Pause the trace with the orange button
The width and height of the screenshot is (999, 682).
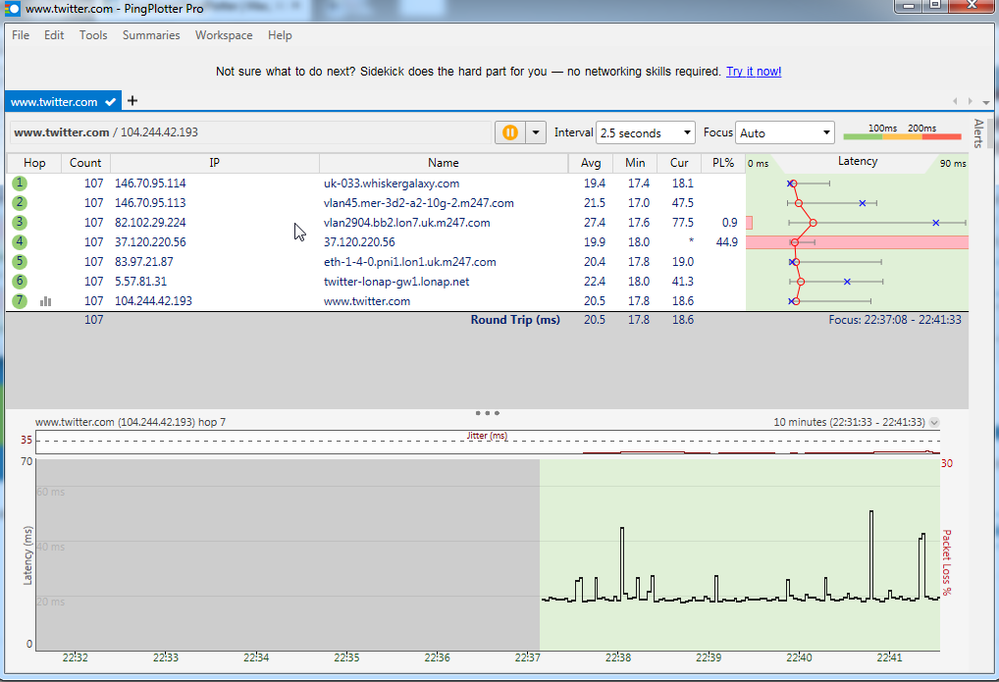tap(510, 133)
